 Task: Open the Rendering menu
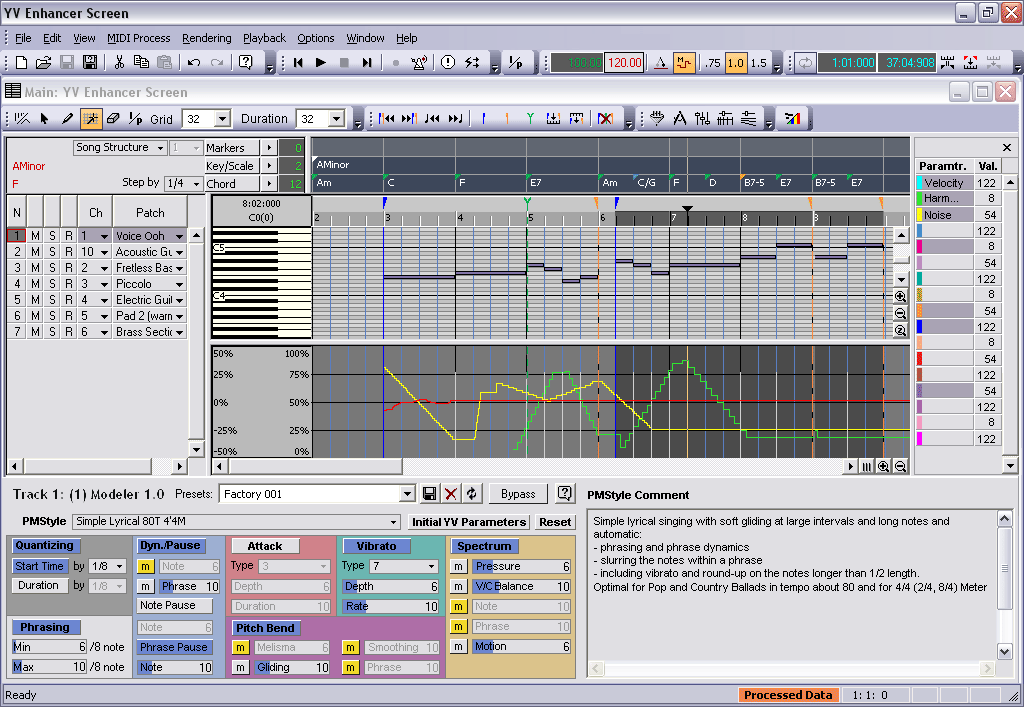coord(206,38)
